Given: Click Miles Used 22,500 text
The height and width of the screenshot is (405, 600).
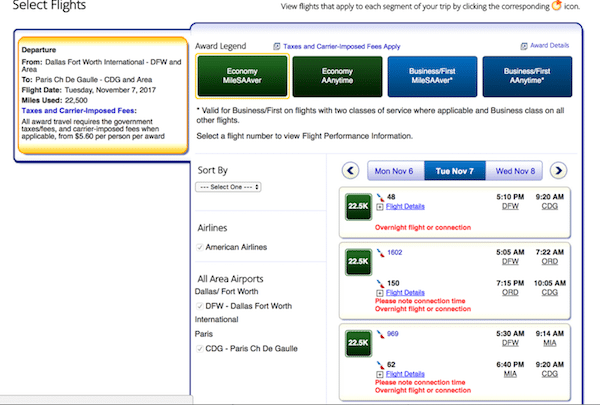Looking at the screenshot, I should coord(54,100).
